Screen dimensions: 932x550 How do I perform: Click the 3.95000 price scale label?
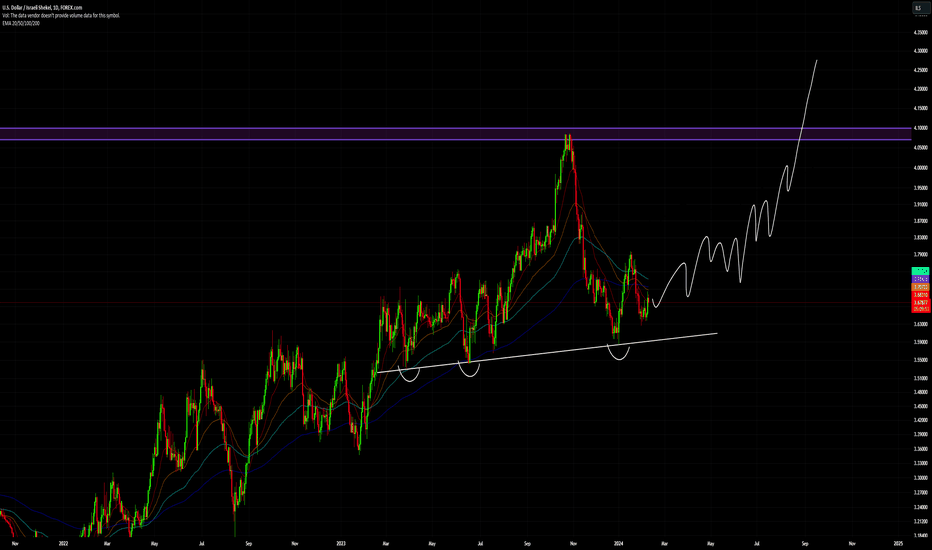click(920, 188)
